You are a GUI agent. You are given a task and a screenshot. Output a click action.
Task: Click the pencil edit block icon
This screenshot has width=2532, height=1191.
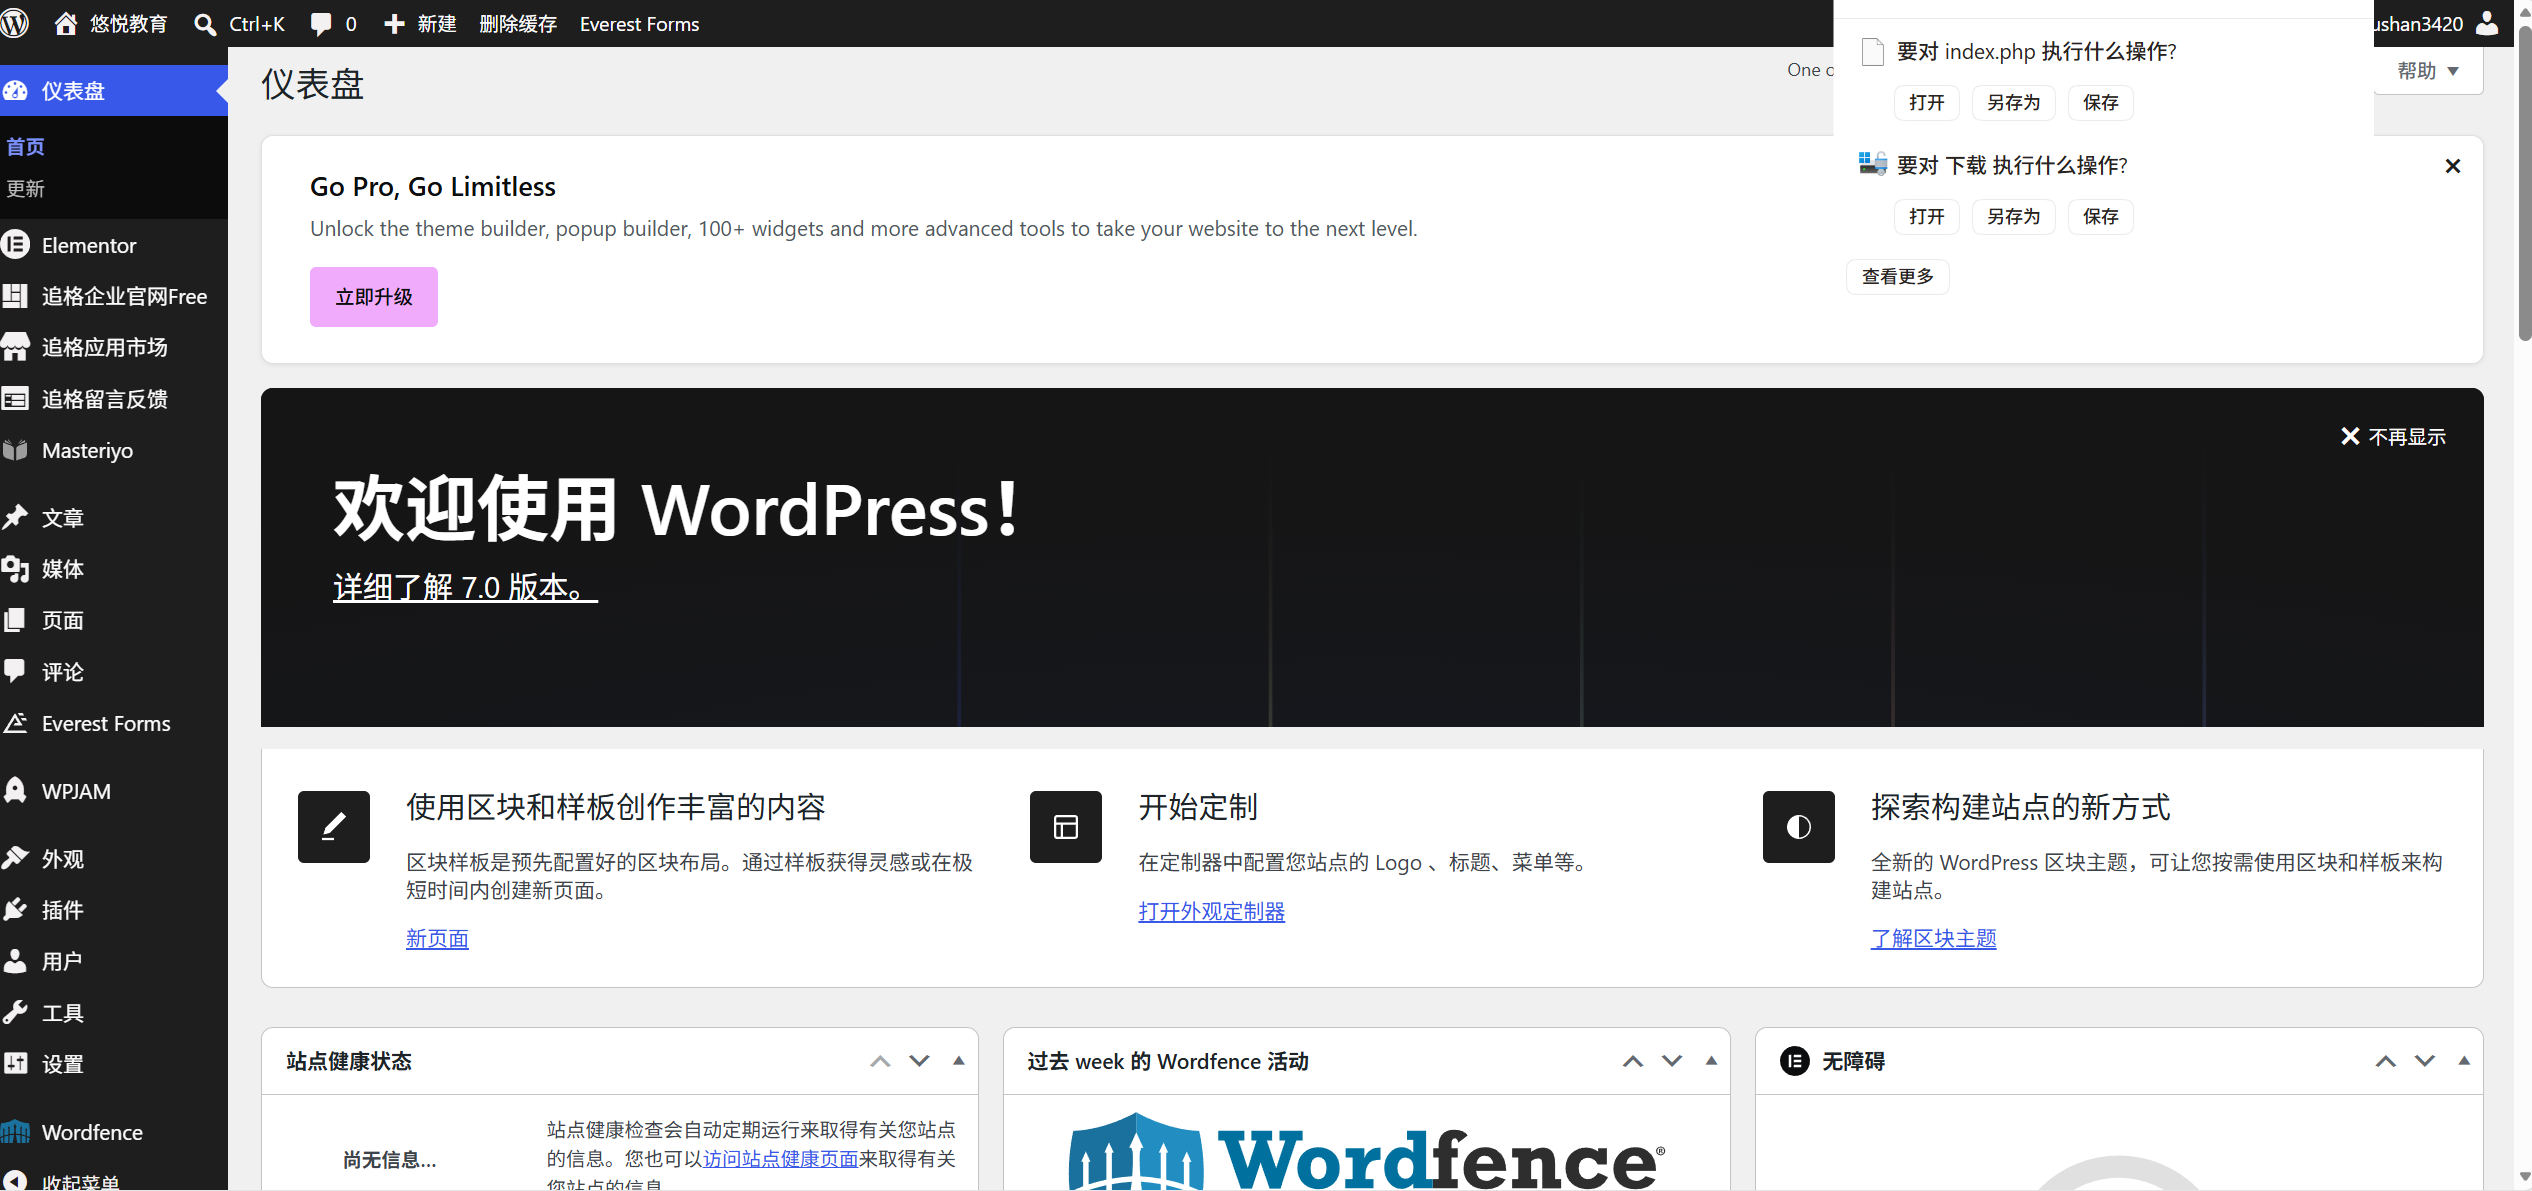(x=334, y=826)
